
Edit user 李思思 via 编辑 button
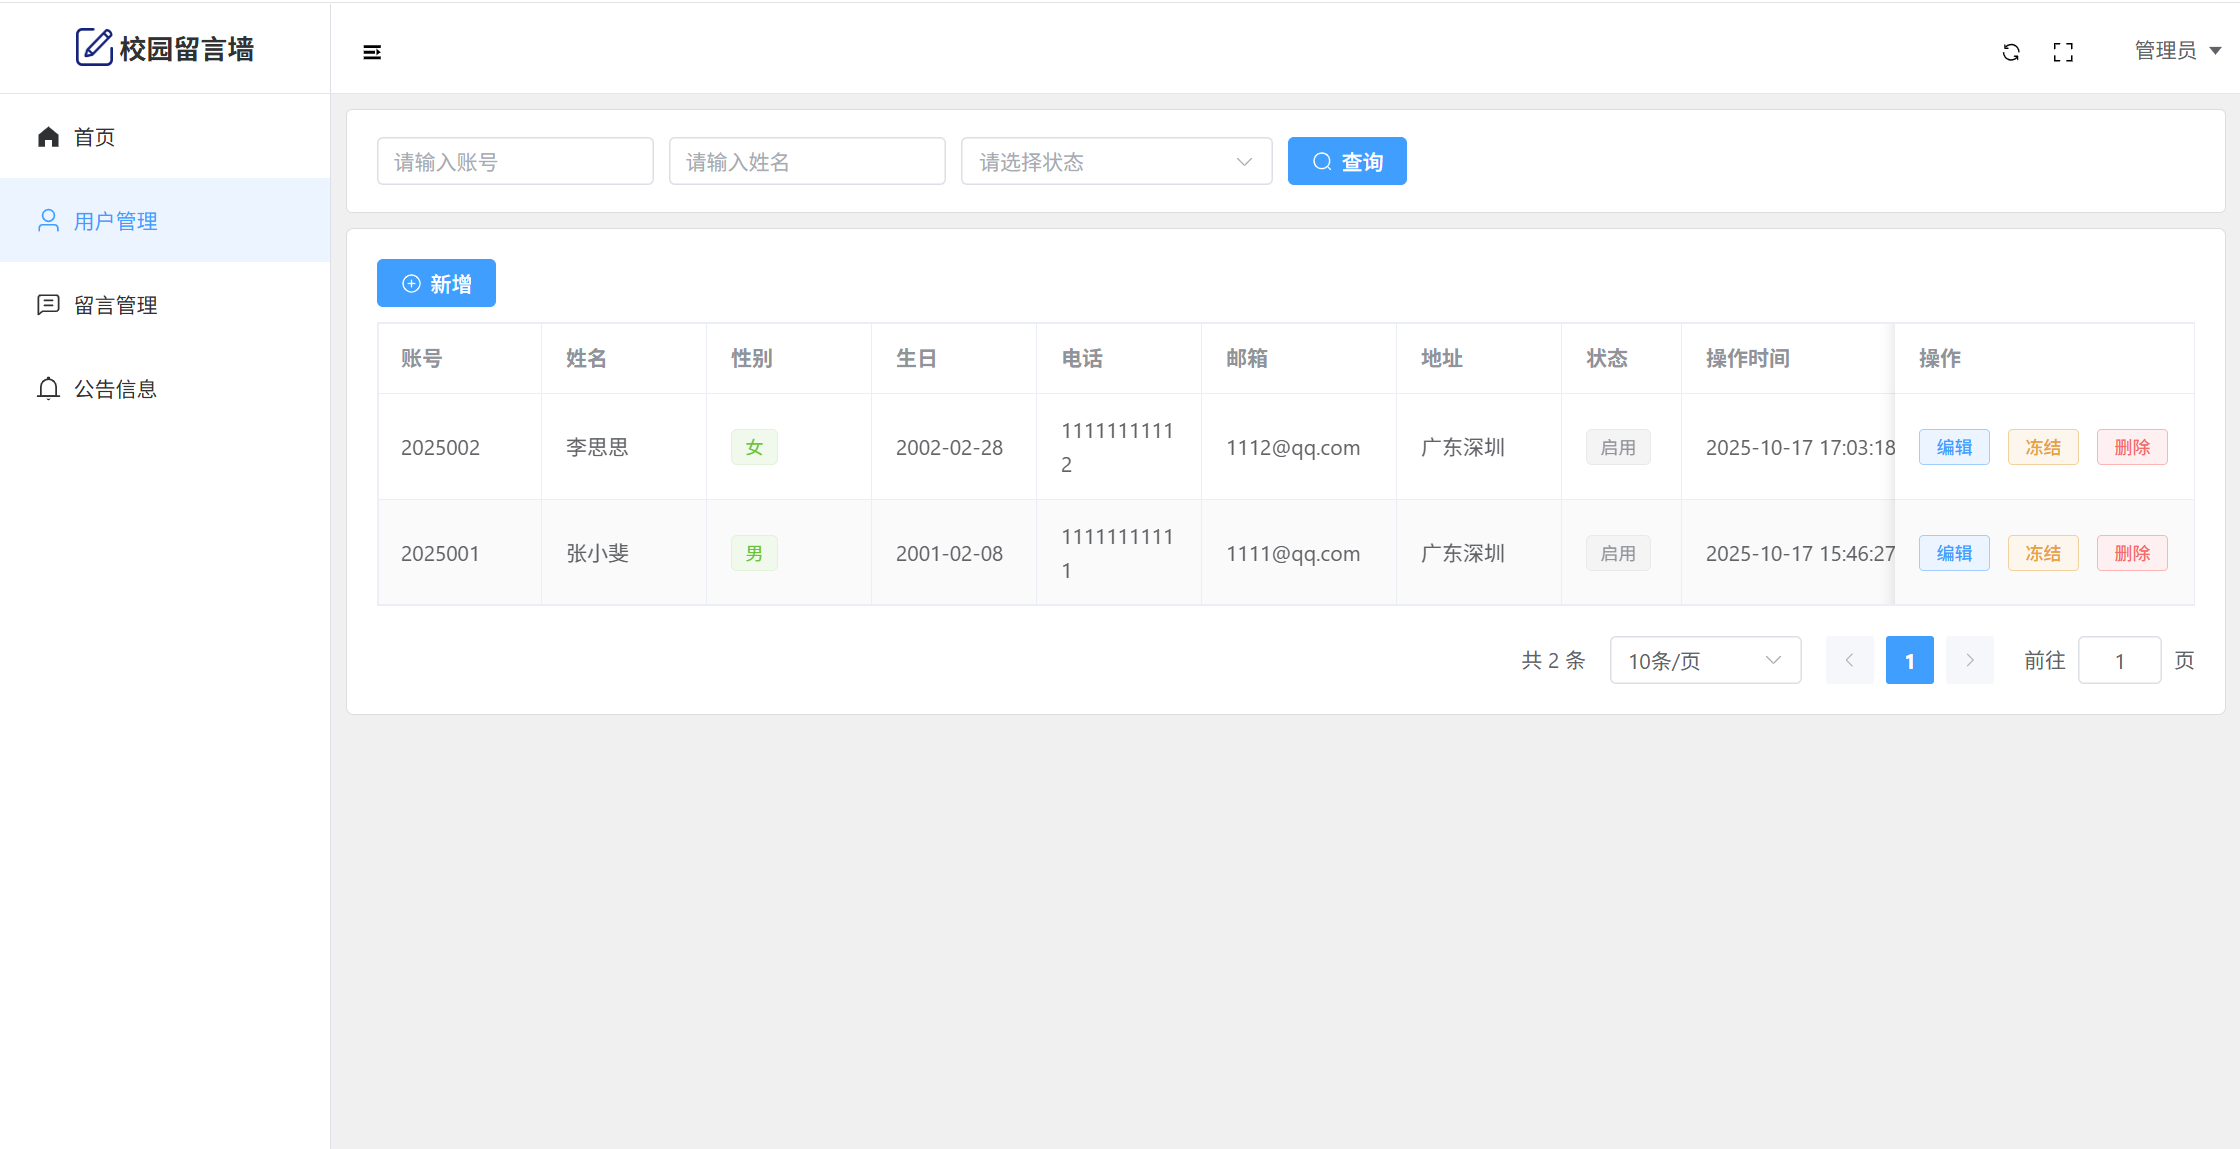[1954, 447]
